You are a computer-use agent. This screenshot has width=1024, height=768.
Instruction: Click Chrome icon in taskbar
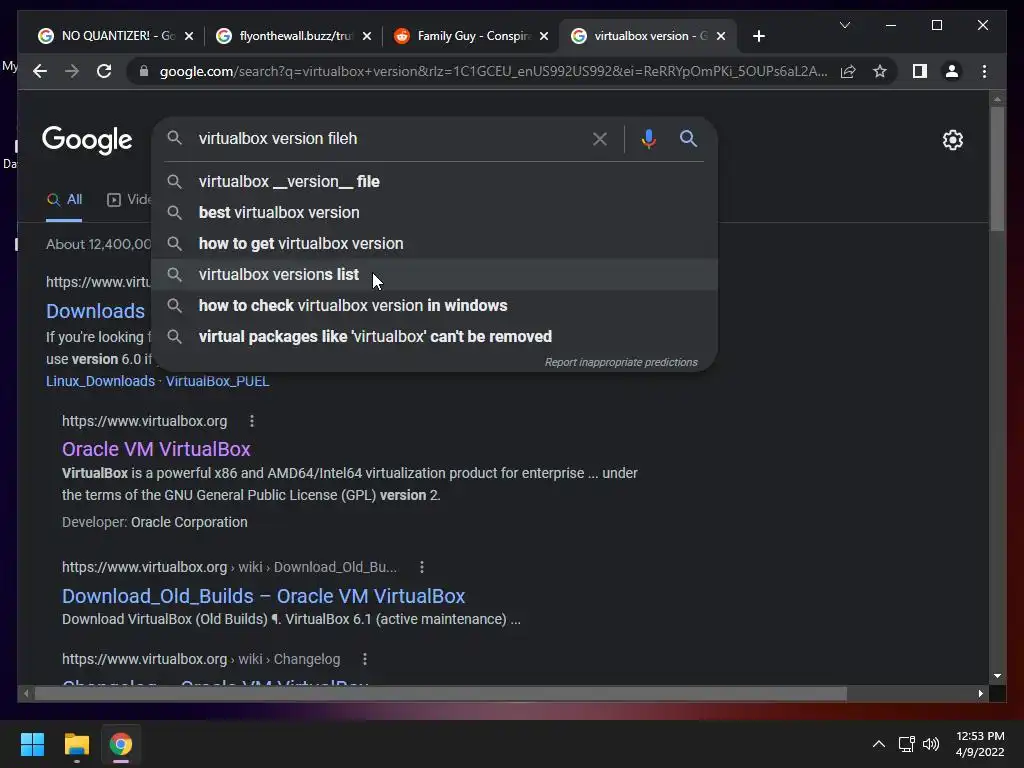coord(121,744)
